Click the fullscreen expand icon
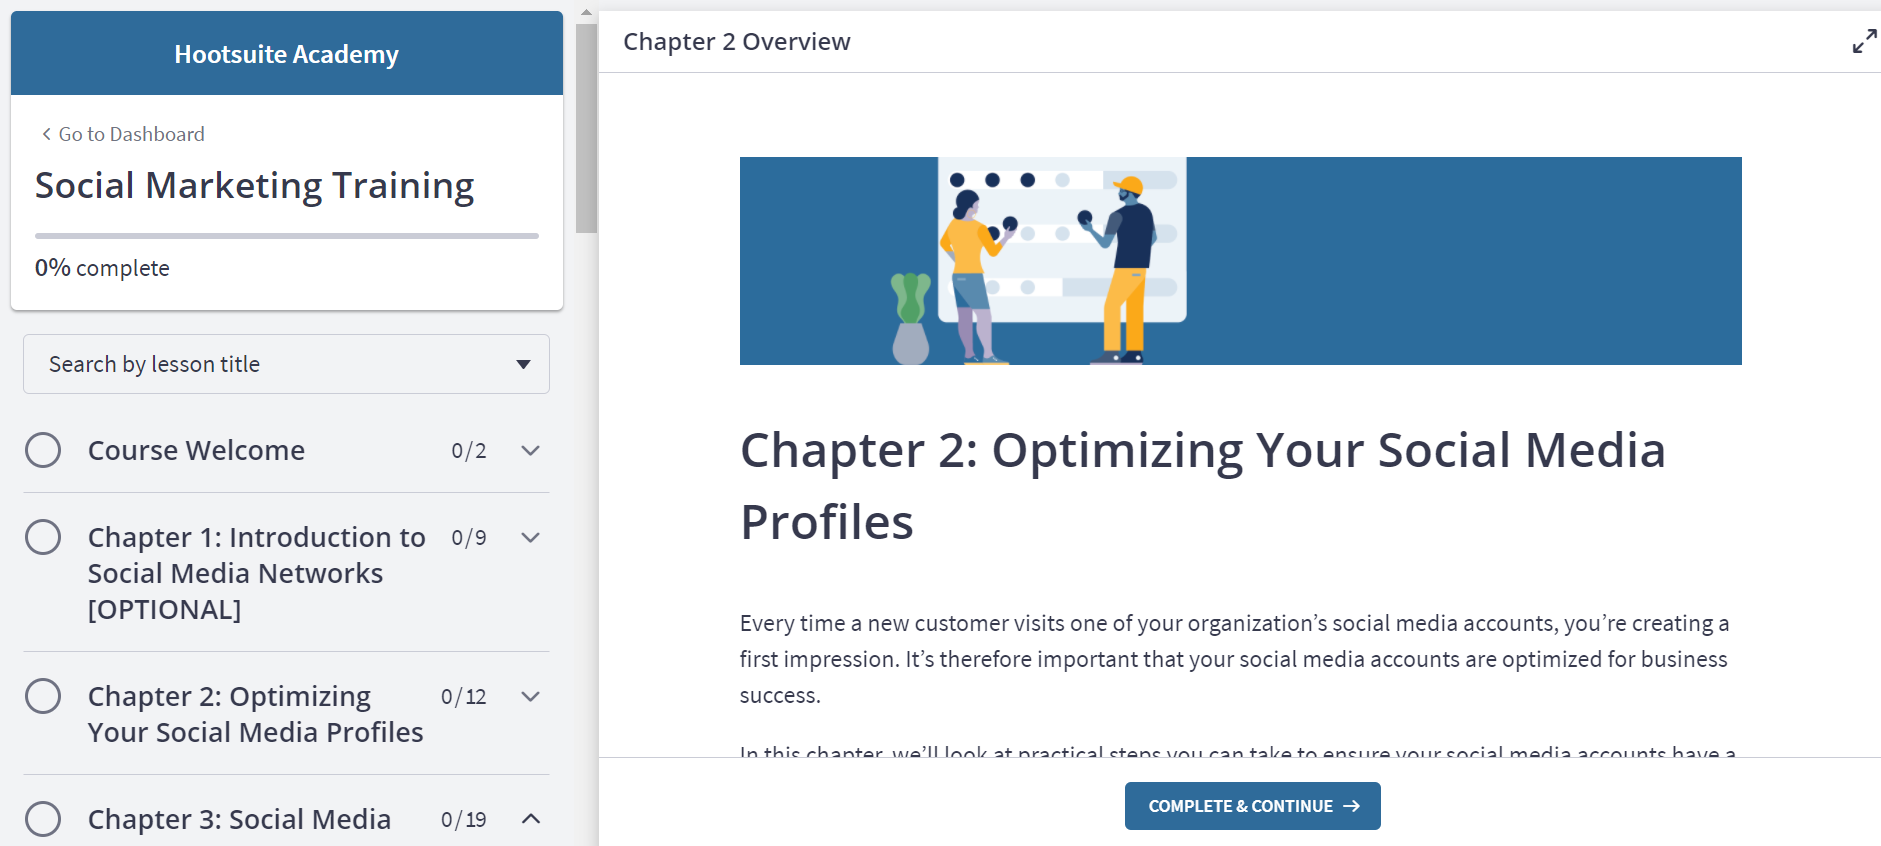The height and width of the screenshot is (846, 1881). click(x=1863, y=42)
